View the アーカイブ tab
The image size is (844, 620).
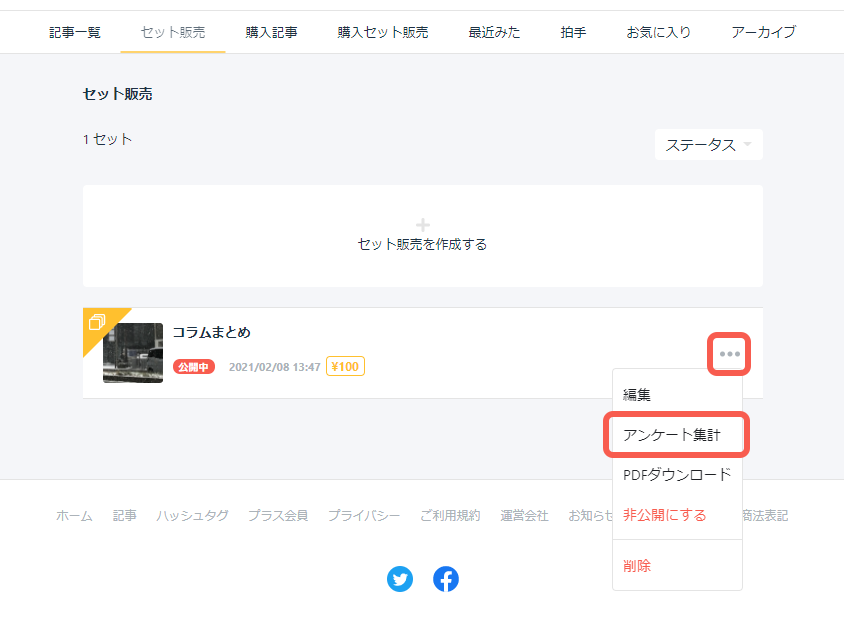coord(763,32)
